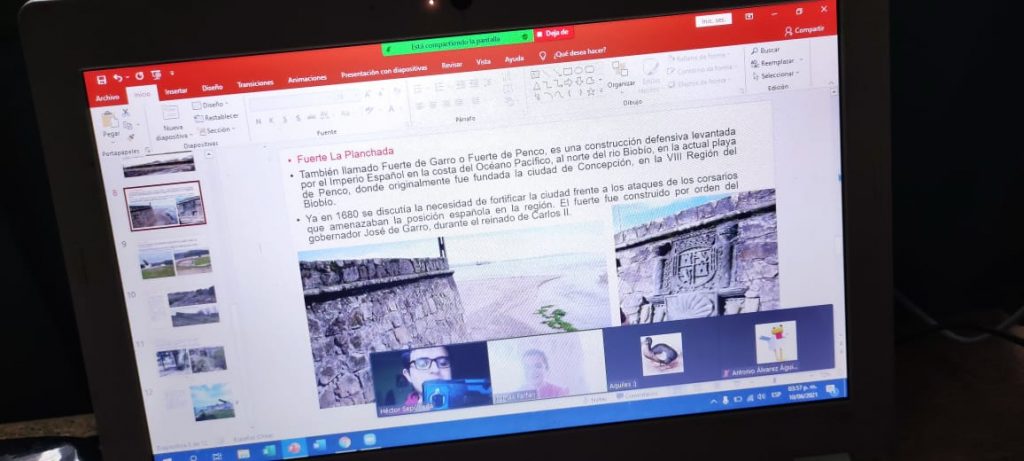
Task: Open the Archivo menu
Action: pos(107,98)
